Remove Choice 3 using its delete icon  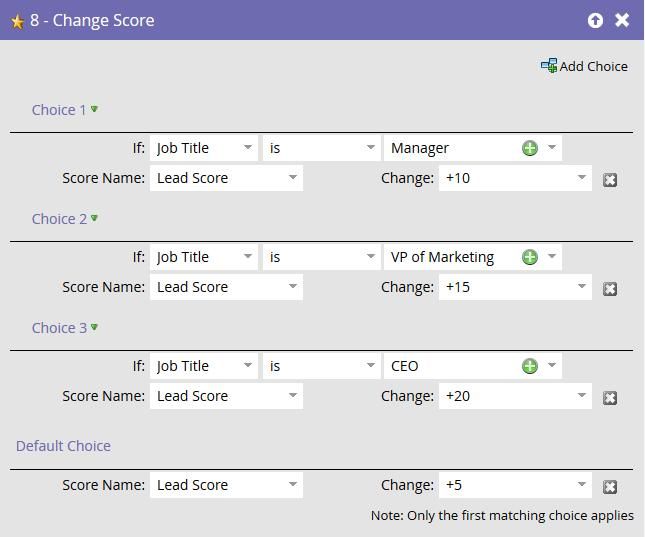(610, 398)
